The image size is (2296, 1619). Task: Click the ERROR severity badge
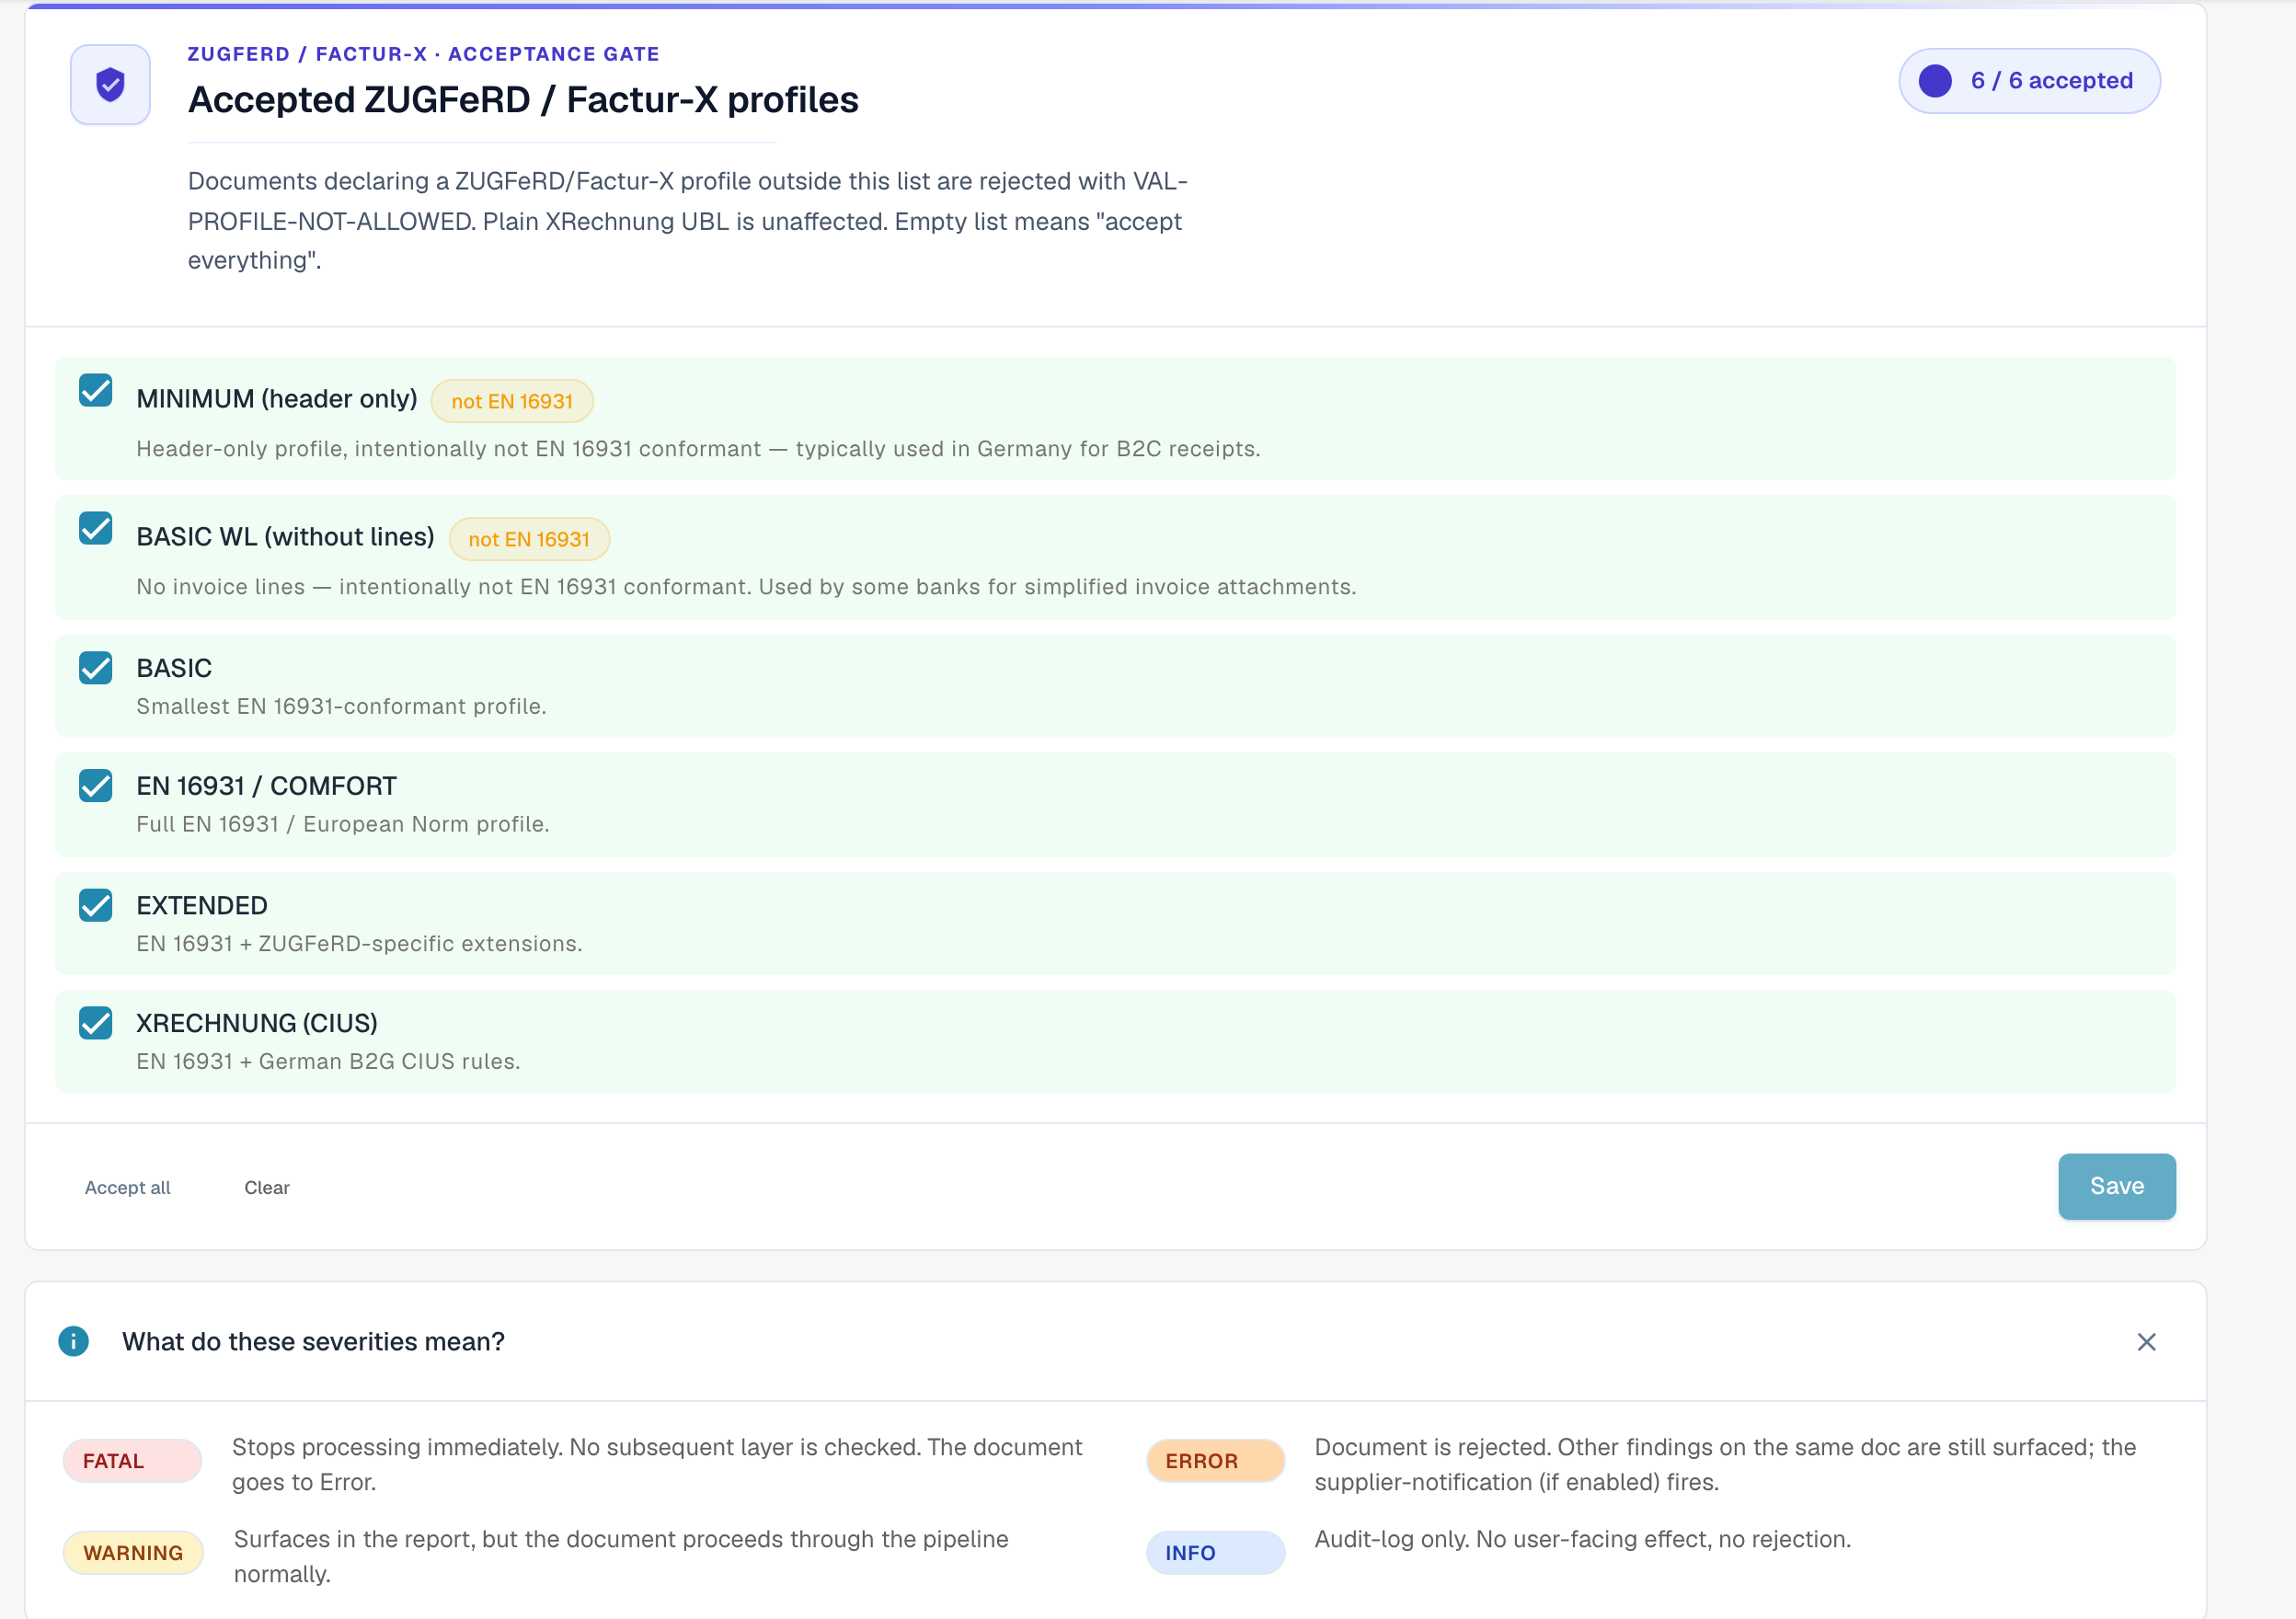pos(1215,1460)
